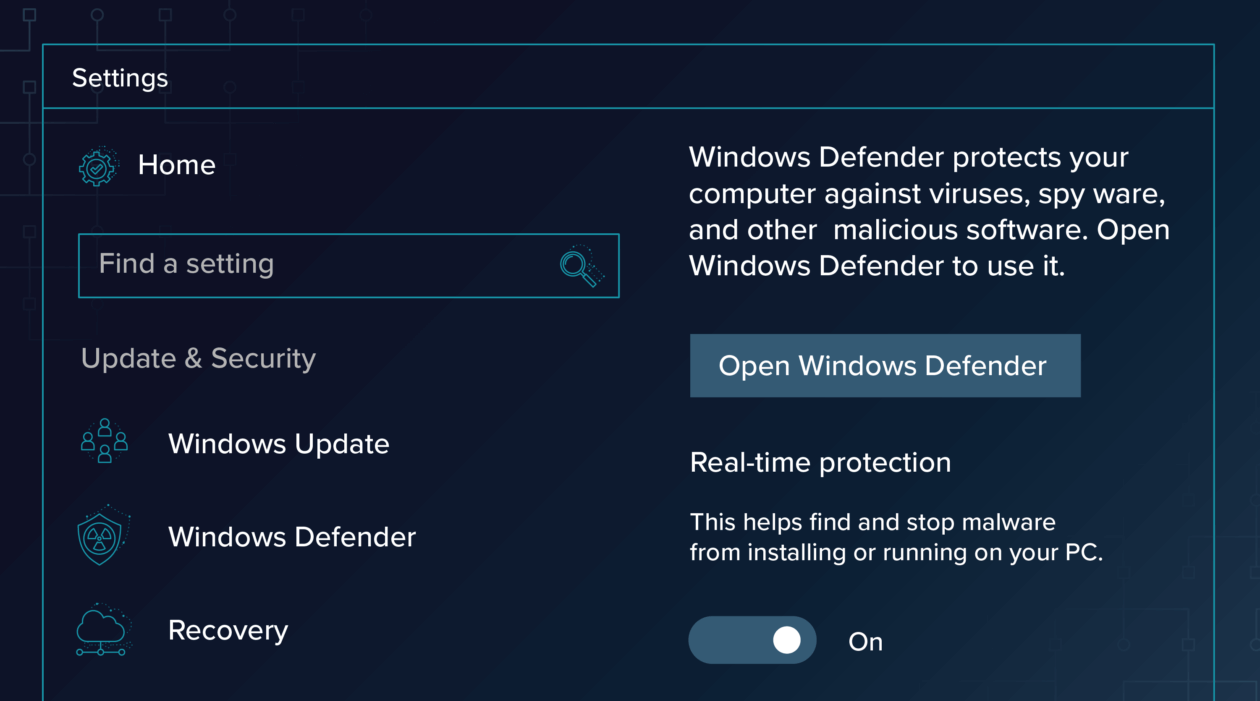Click the On label beside the toggle

865,642
